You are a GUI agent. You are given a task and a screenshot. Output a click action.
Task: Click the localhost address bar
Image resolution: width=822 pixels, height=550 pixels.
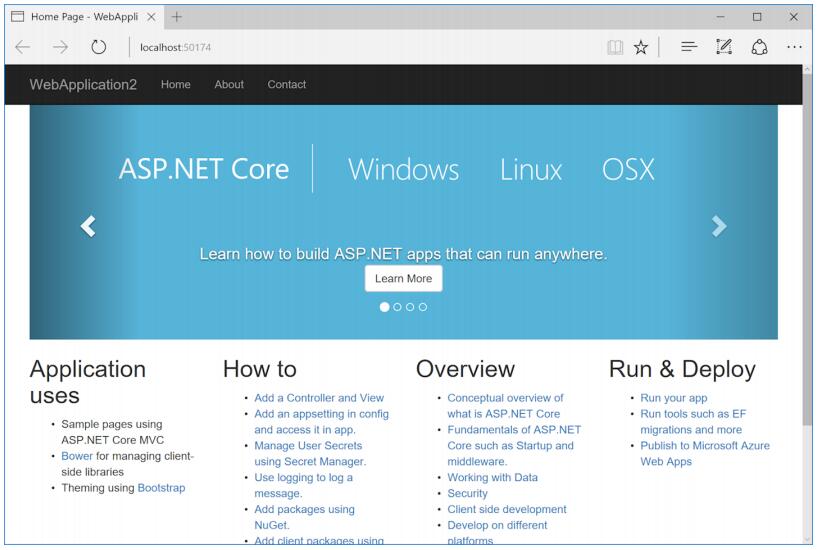point(175,47)
